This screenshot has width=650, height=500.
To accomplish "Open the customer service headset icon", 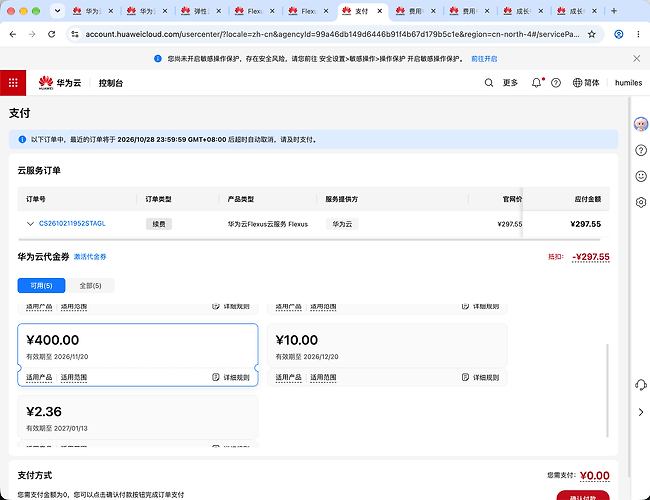I will point(641,385).
